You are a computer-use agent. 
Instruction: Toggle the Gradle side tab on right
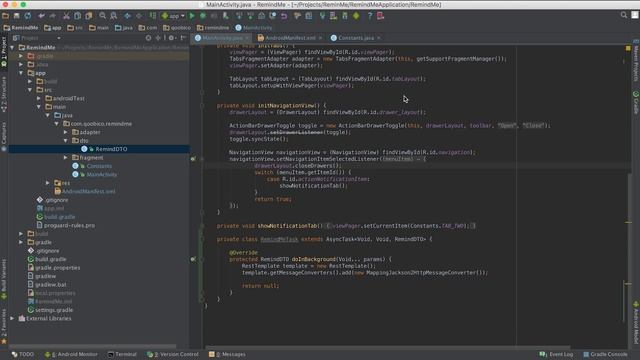pos(636,102)
